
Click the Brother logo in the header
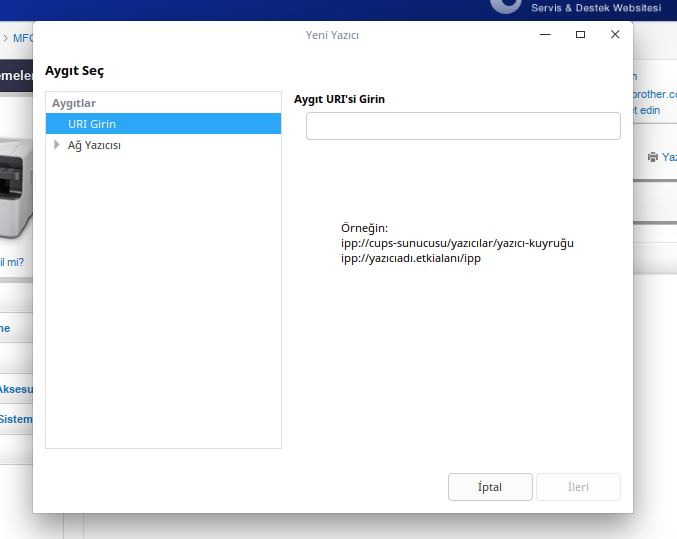[x=506, y=5]
